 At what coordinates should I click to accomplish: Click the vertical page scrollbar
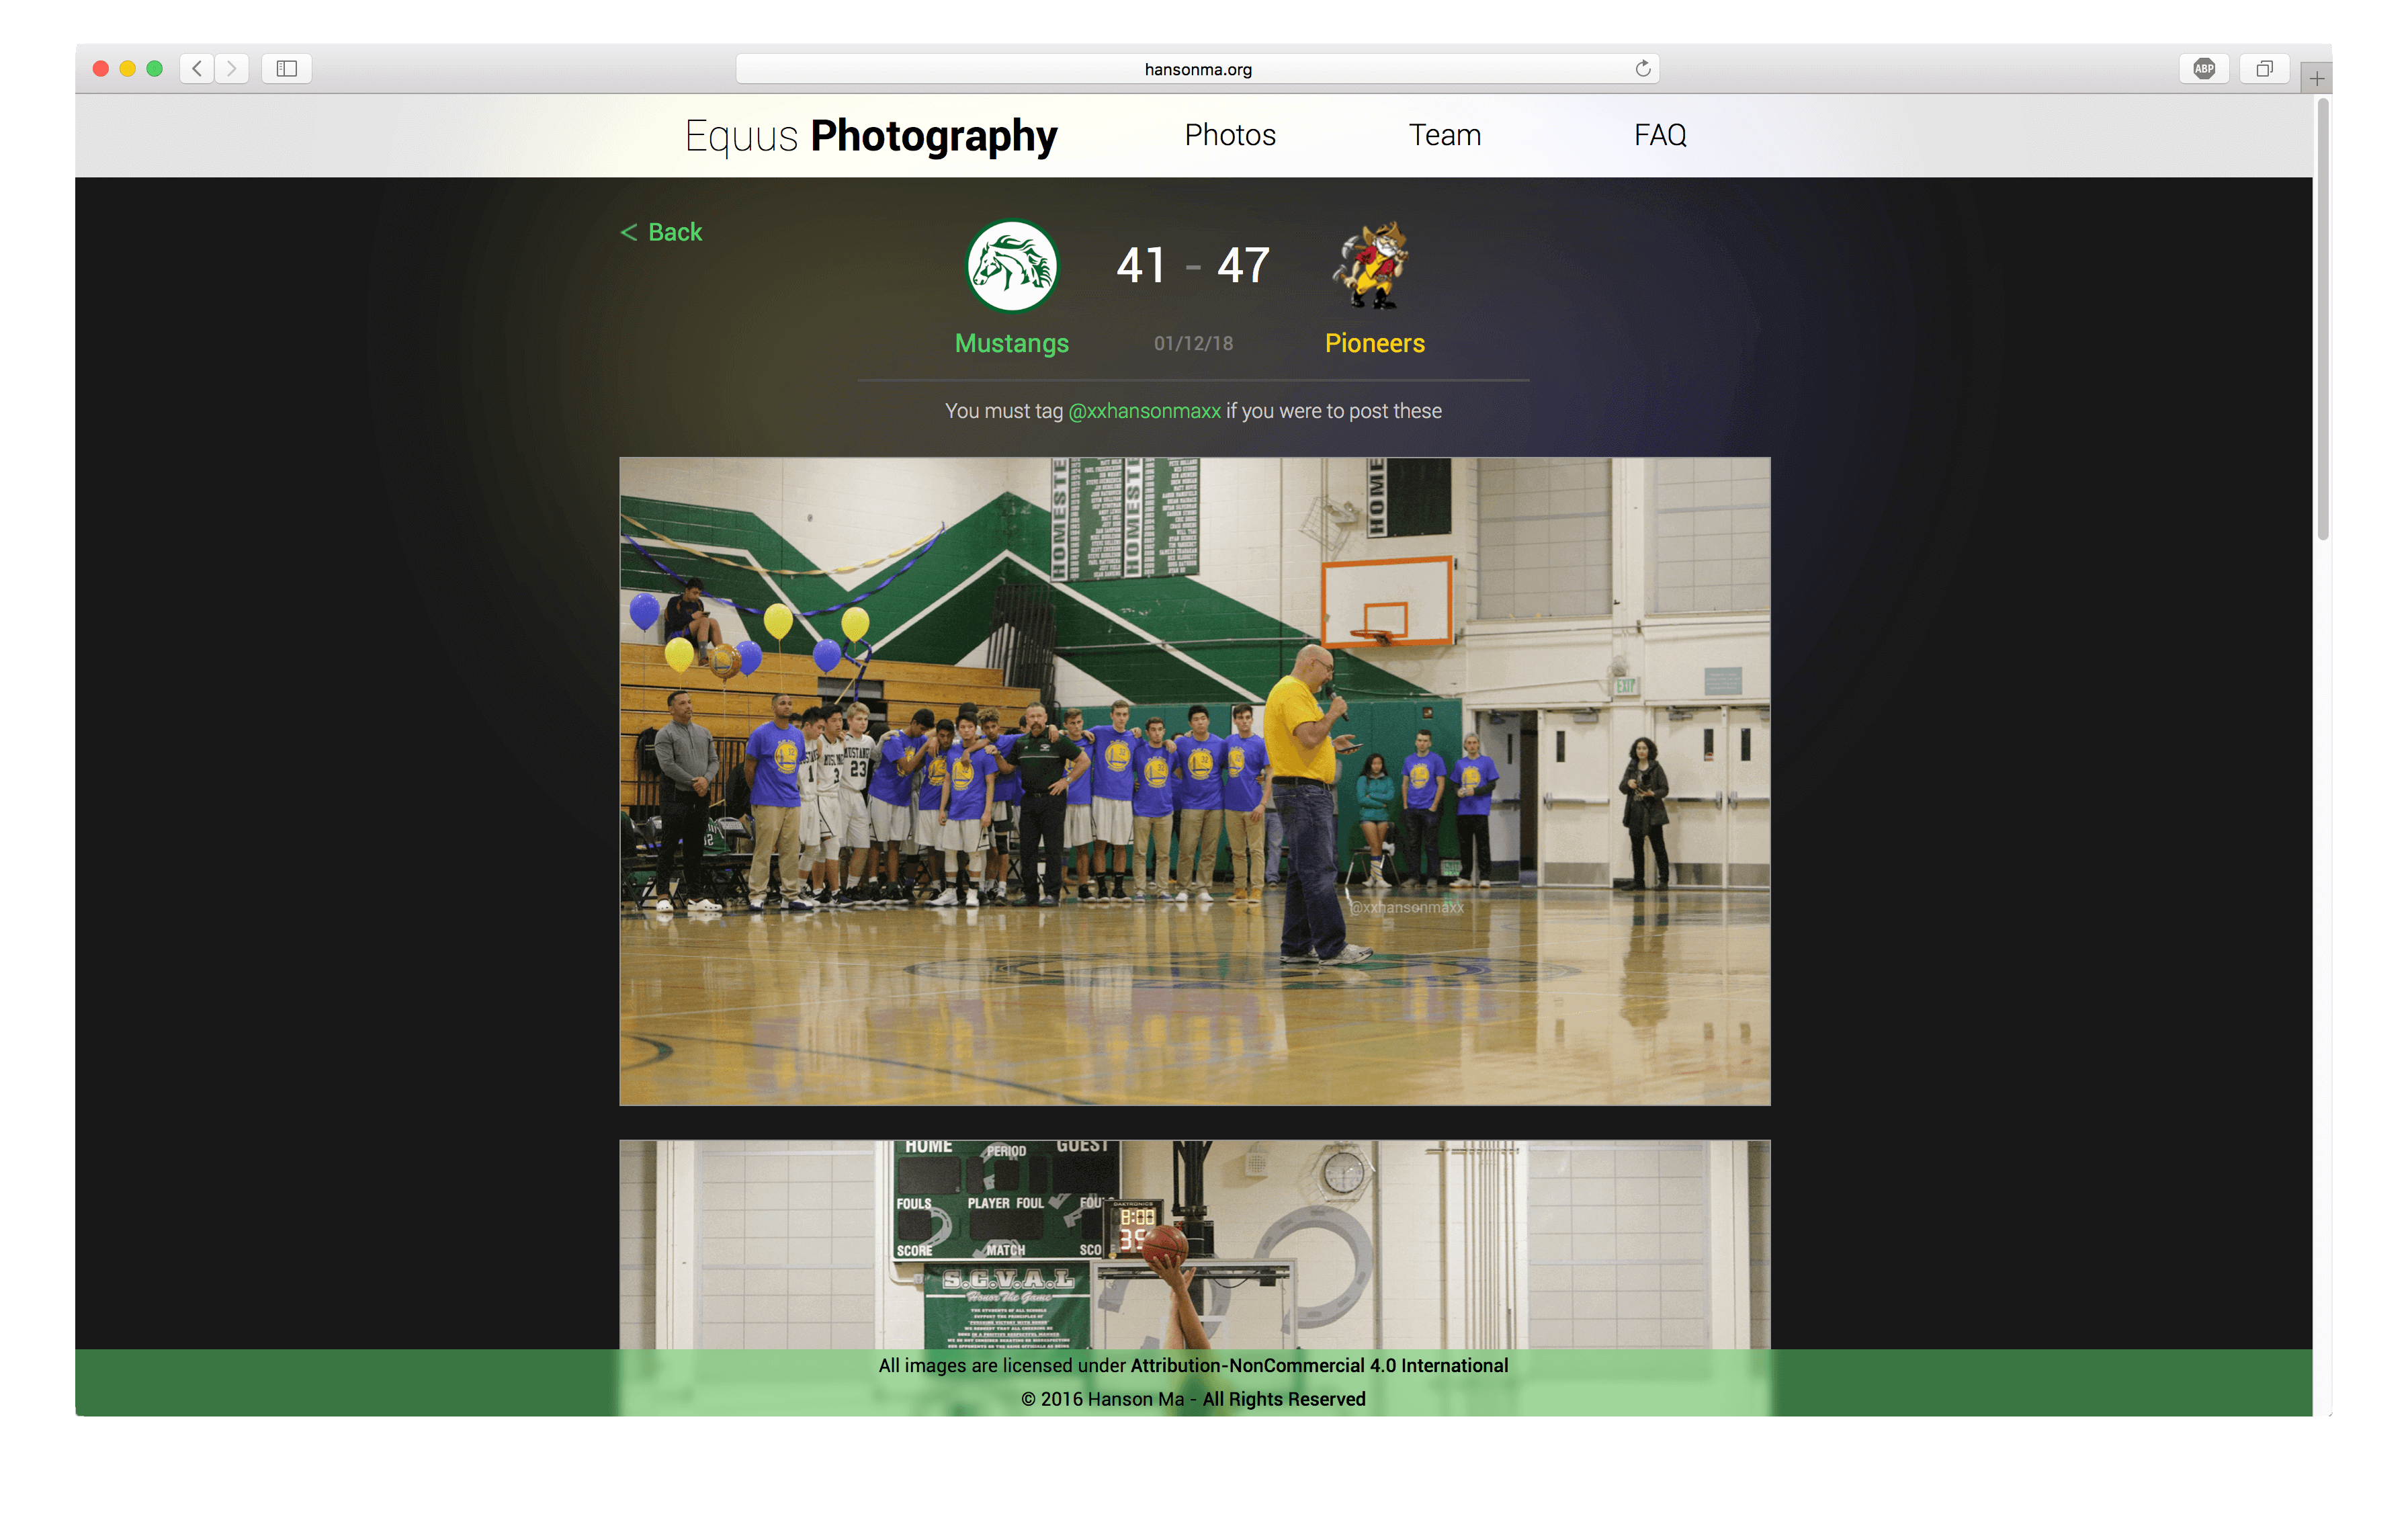2322,320
